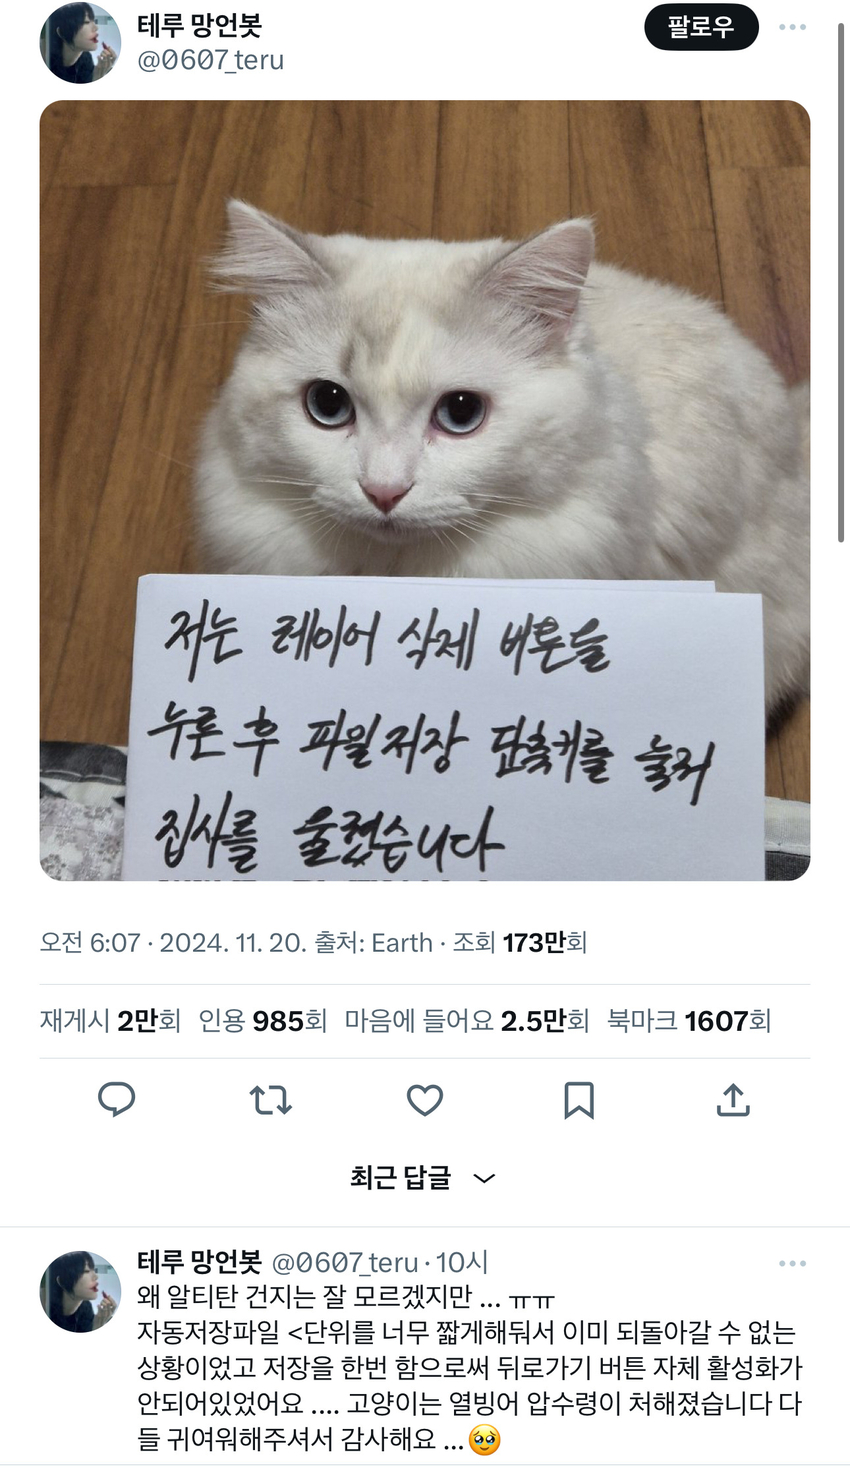
Task: Follow the account with the 팔로우 button
Action: [x=701, y=27]
